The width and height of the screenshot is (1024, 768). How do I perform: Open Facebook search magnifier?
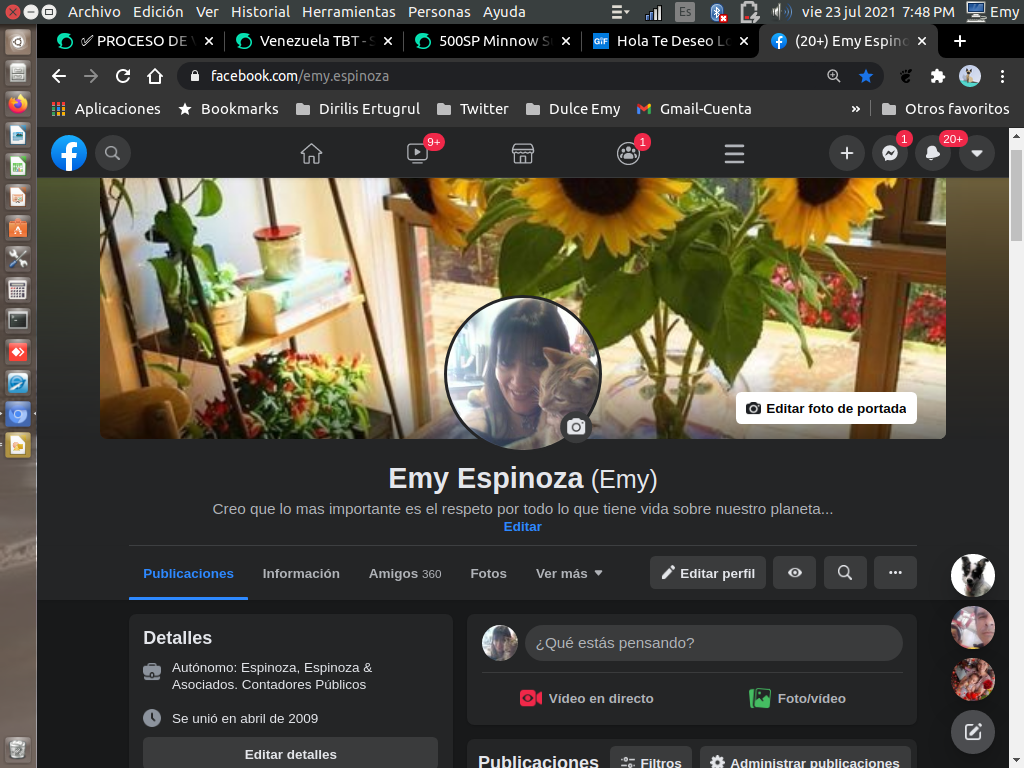click(x=112, y=153)
